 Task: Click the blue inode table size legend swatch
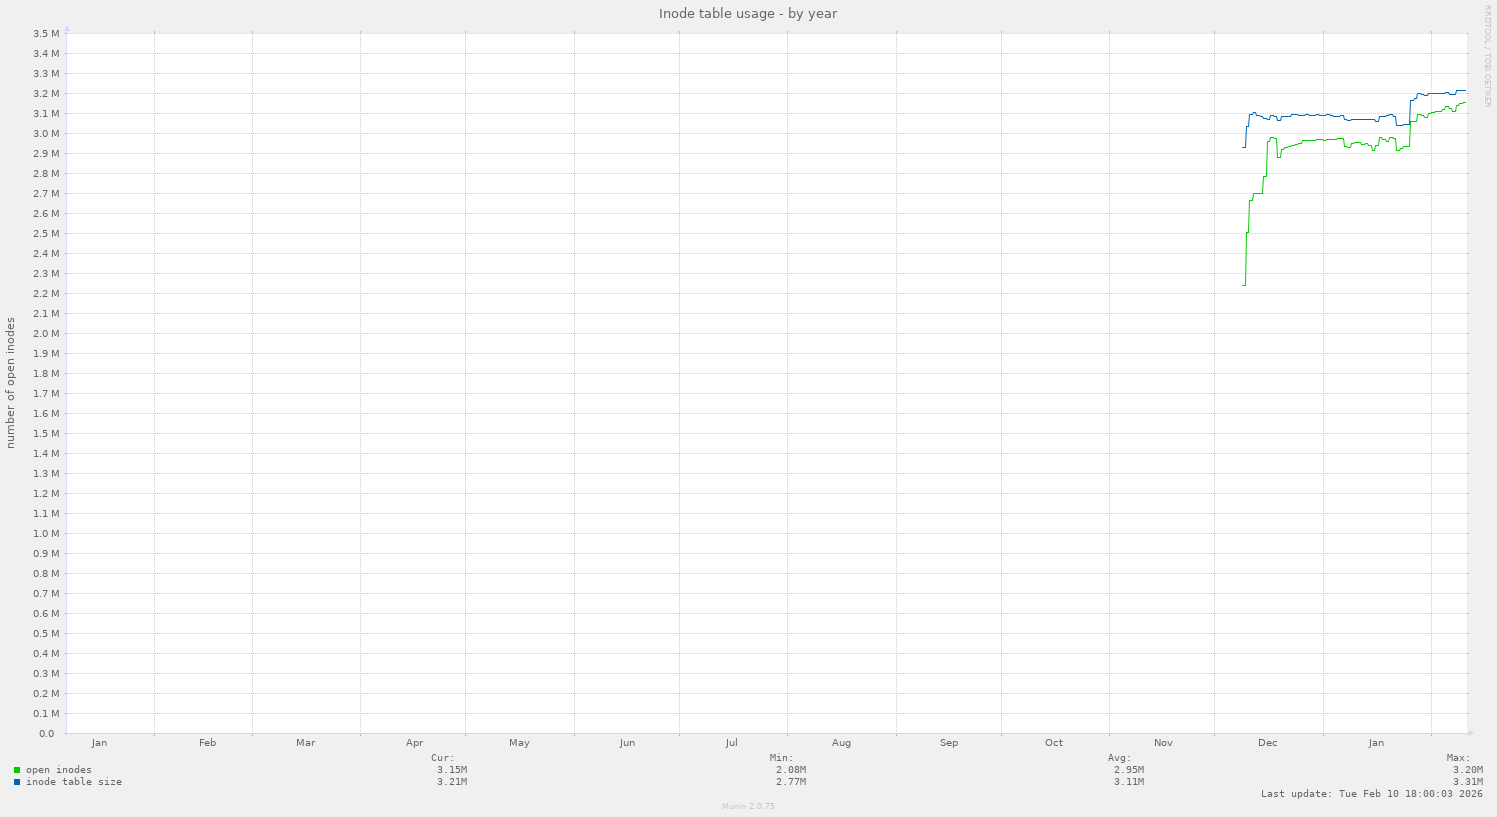16,781
